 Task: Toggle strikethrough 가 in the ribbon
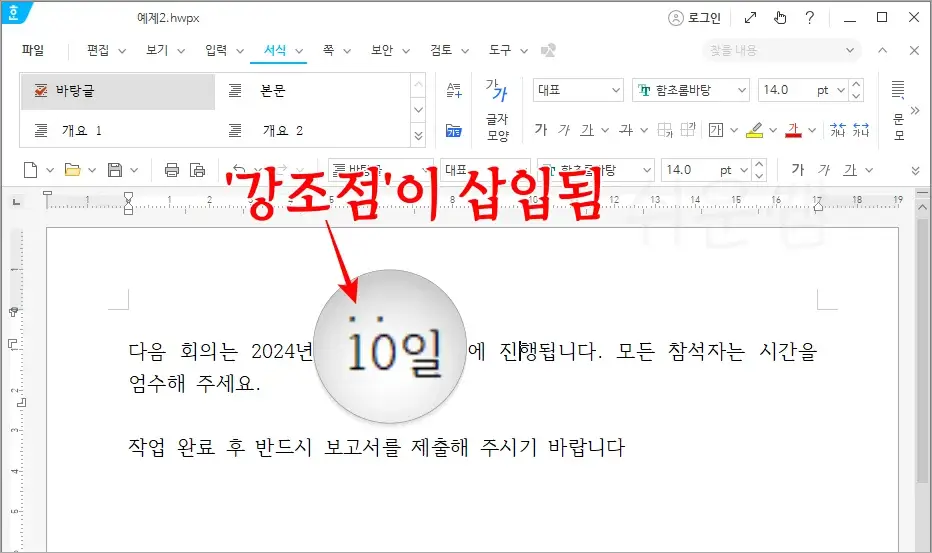tap(626, 130)
